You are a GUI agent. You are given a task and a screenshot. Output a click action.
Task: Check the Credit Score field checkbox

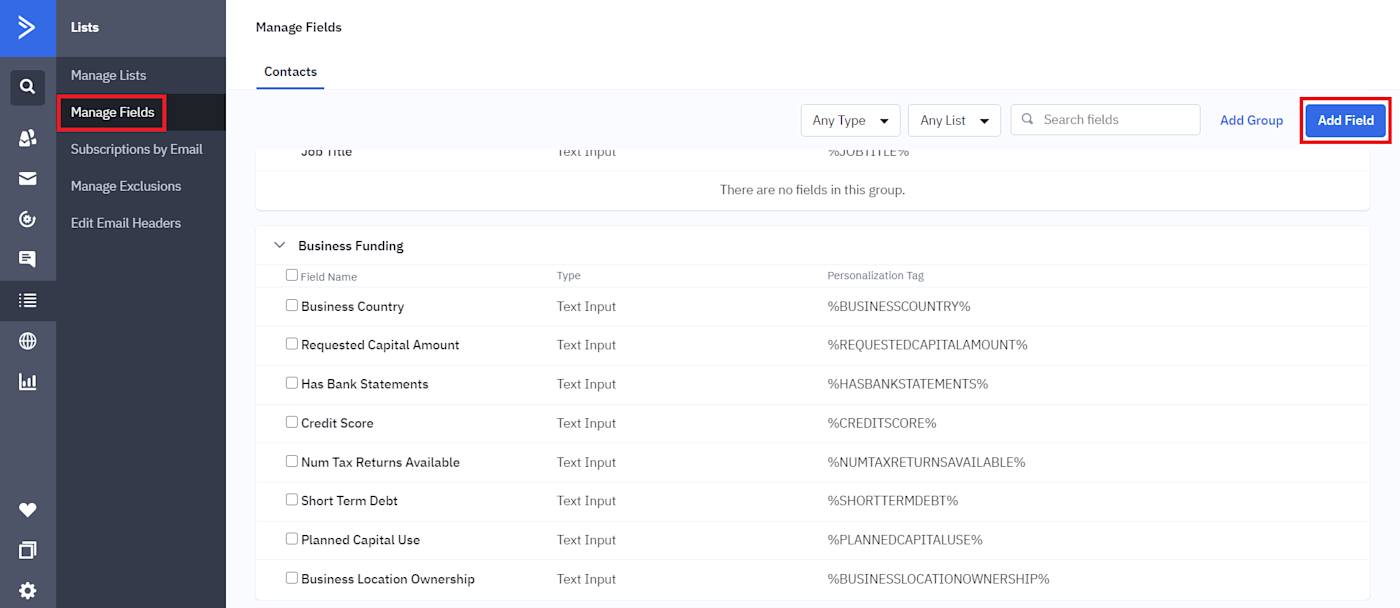point(292,422)
